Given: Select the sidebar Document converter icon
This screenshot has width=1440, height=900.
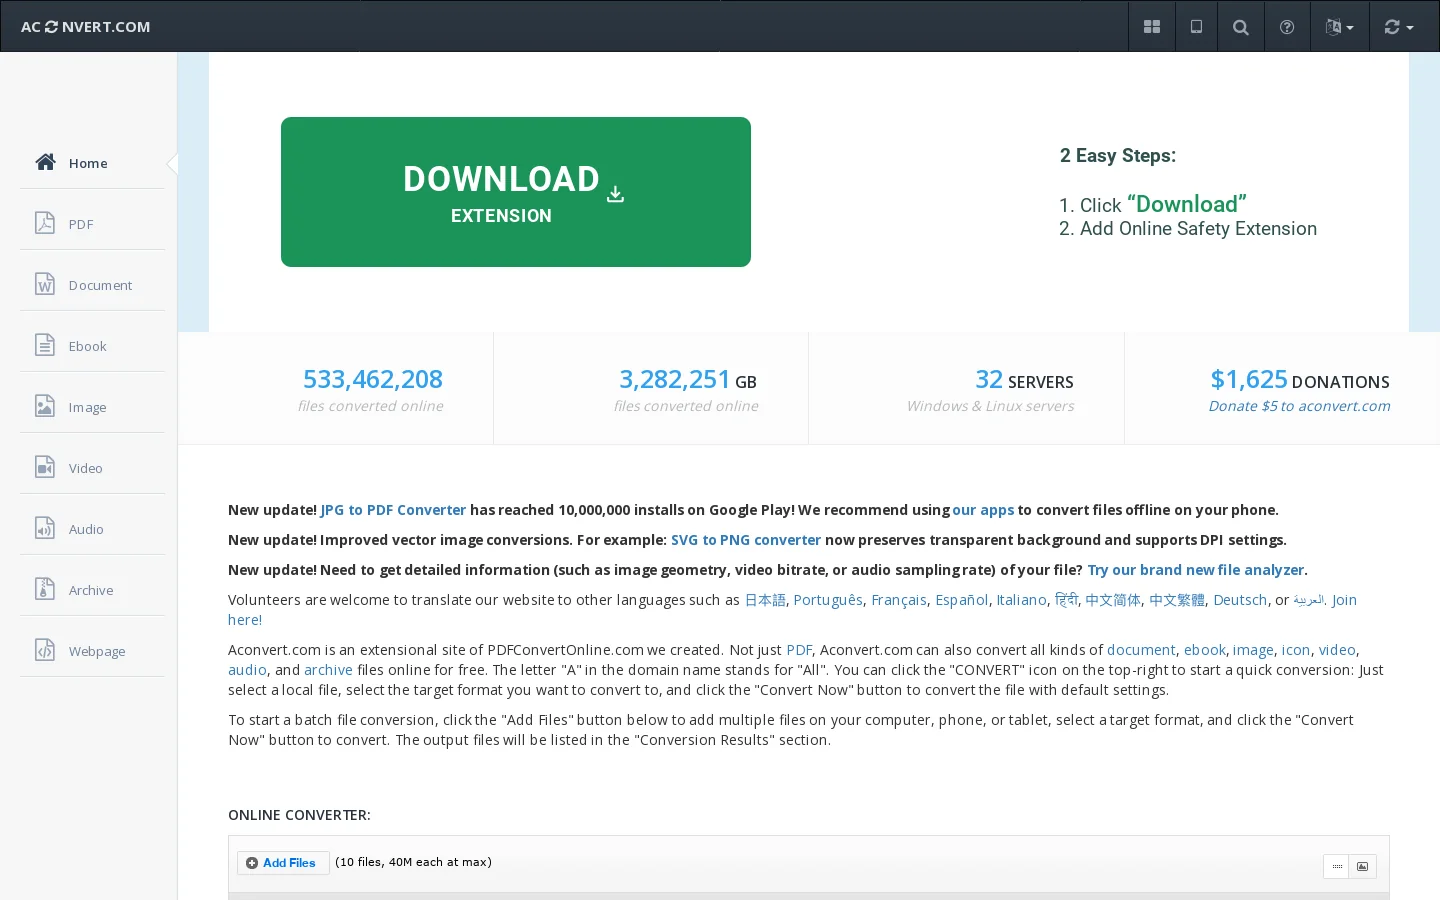Looking at the screenshot, I should click(x=45, y=285).
